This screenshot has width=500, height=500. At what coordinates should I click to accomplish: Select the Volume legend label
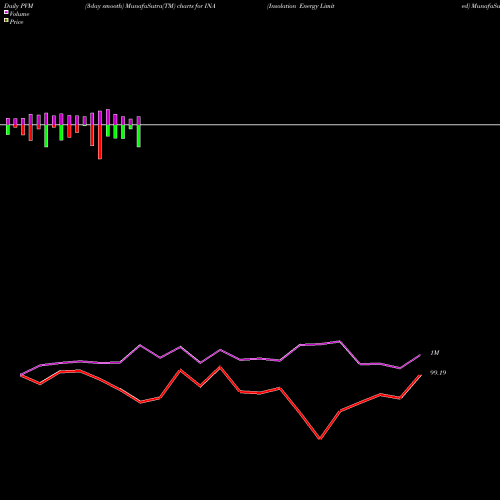coord(19,14)
